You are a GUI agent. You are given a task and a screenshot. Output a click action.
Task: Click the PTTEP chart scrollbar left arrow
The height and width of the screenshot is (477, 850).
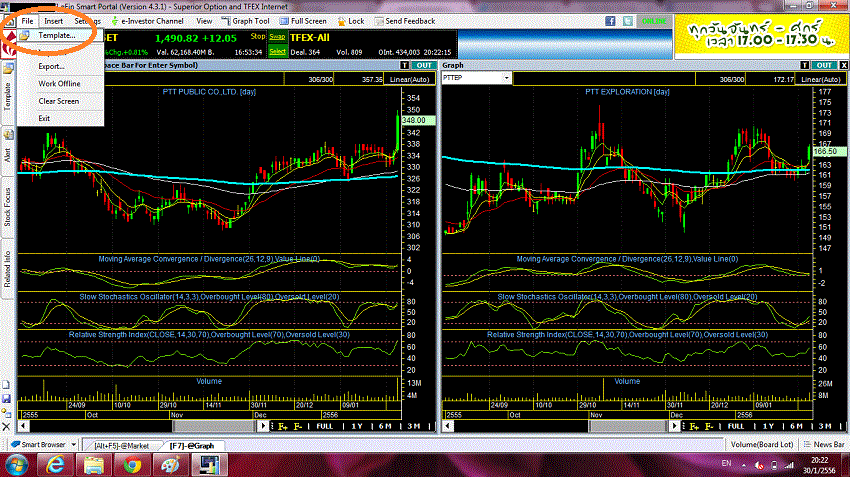point(448,426)
